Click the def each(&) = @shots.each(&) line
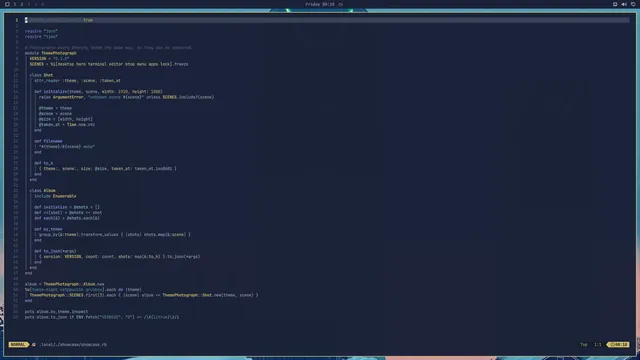This screenshot has width=640, height=360. tap(67, 218)
